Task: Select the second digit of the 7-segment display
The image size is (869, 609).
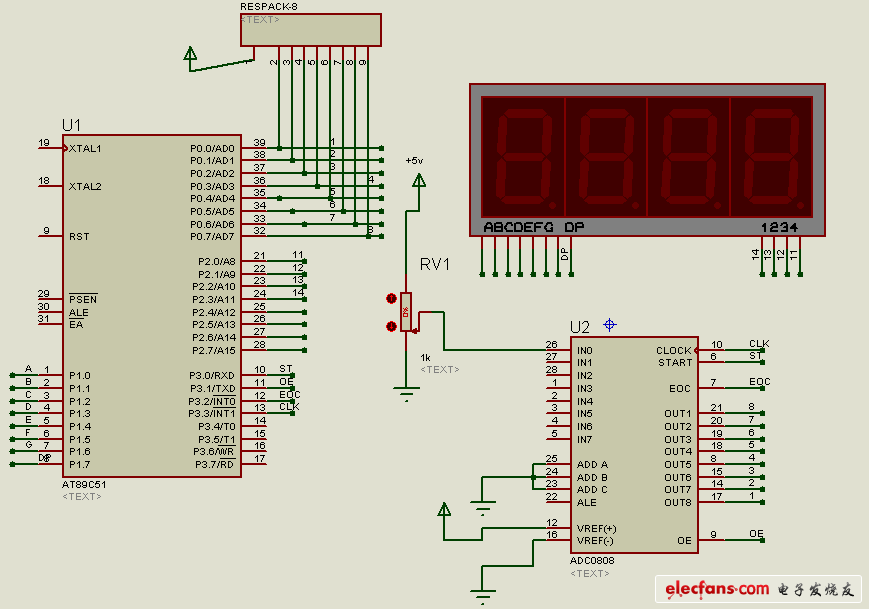Action: (x=606, y=157)
